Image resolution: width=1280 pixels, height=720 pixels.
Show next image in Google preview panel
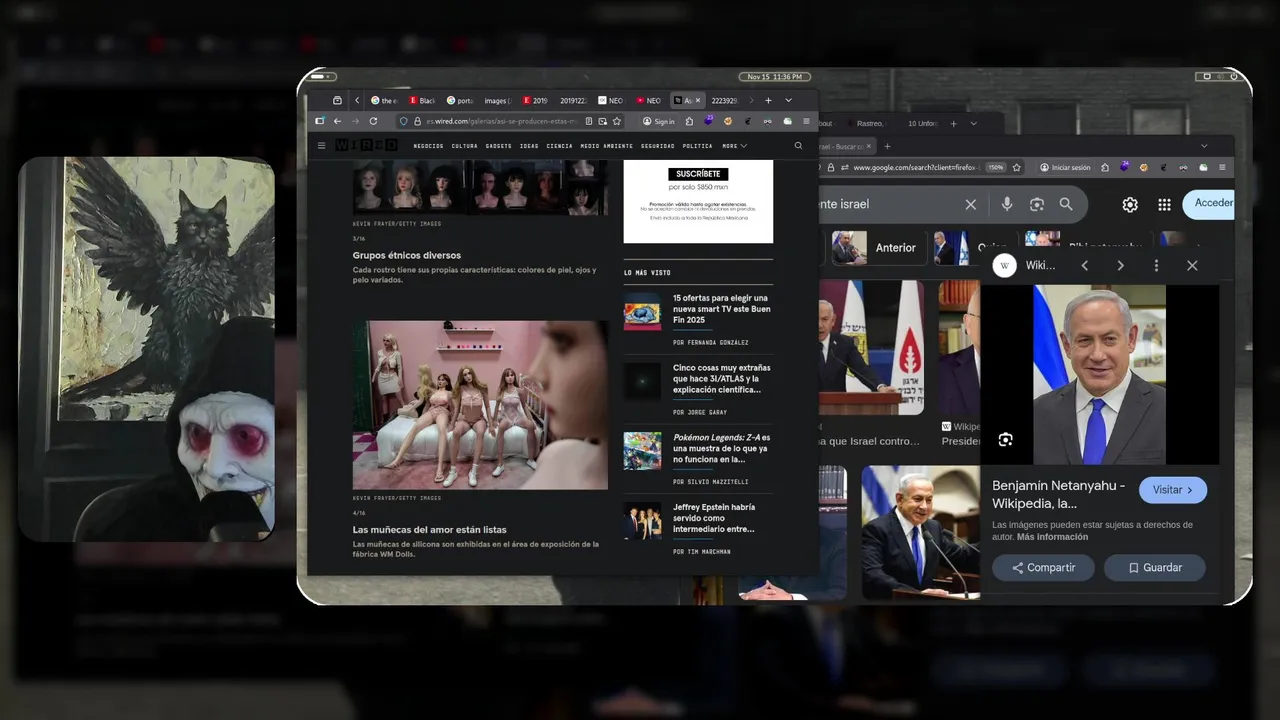pyautogui.click(x=1120, y=265)
